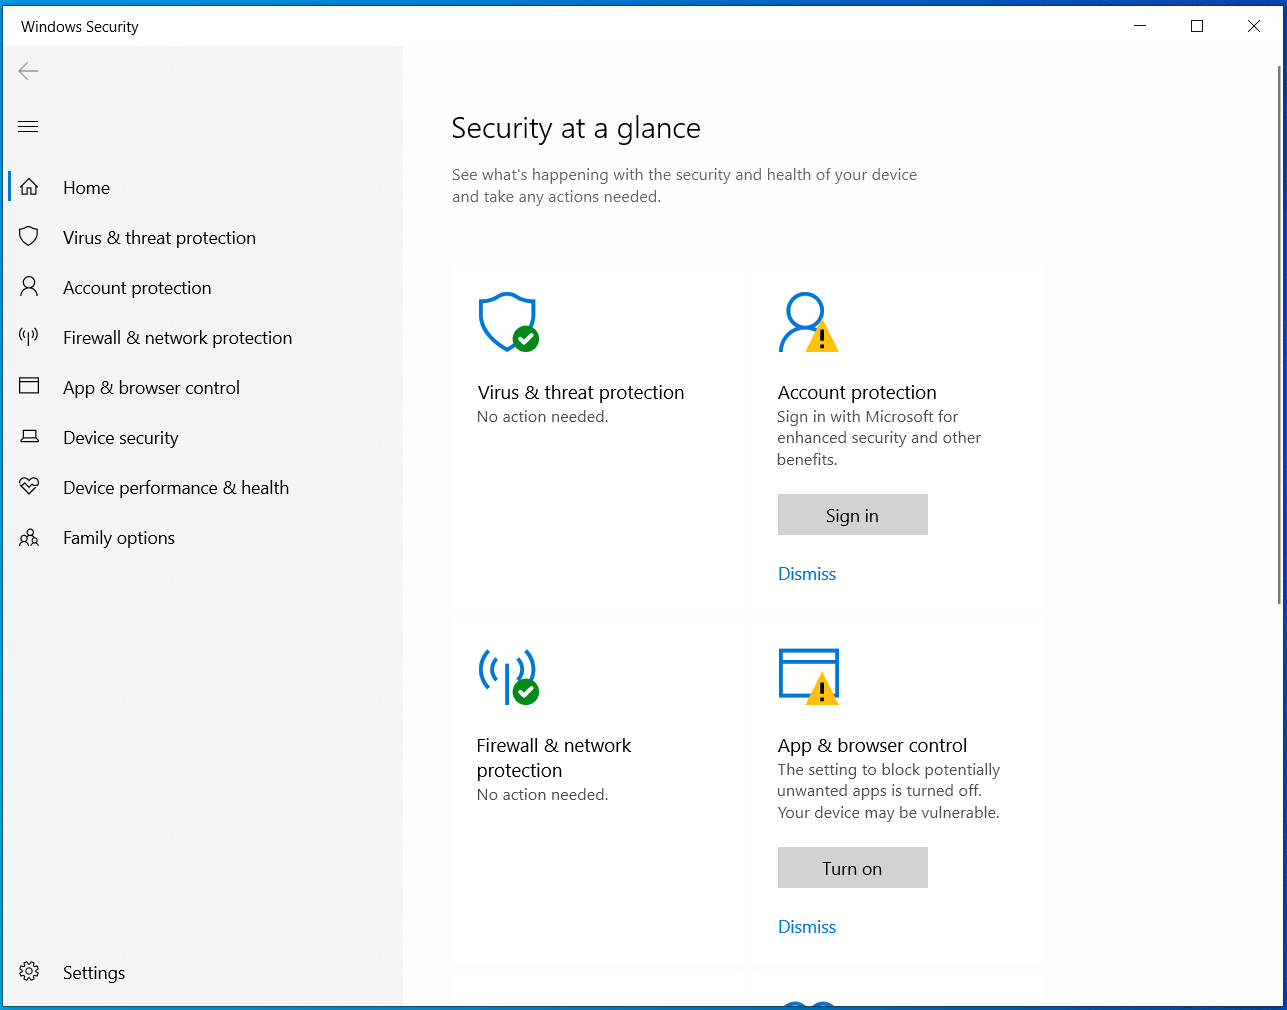Click 'Your device may be vulnerable' text
Image resolution: width=1287 pixels, height=1010 pixels.
[889, 813]
